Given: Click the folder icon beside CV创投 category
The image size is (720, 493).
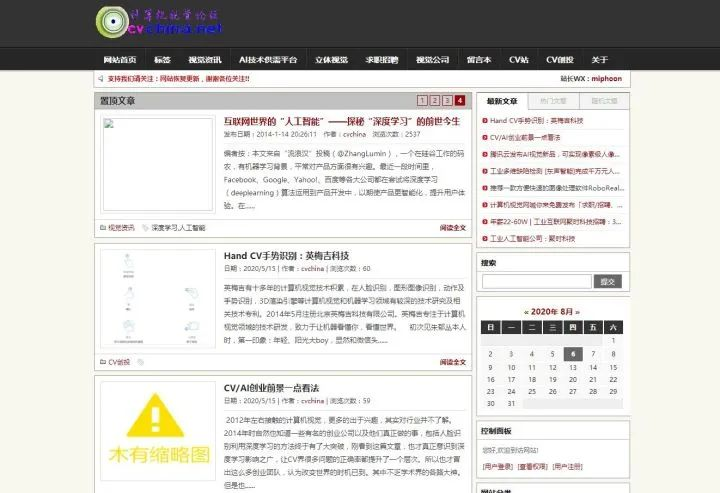Looking at the screenshot, I should [103, 362].
